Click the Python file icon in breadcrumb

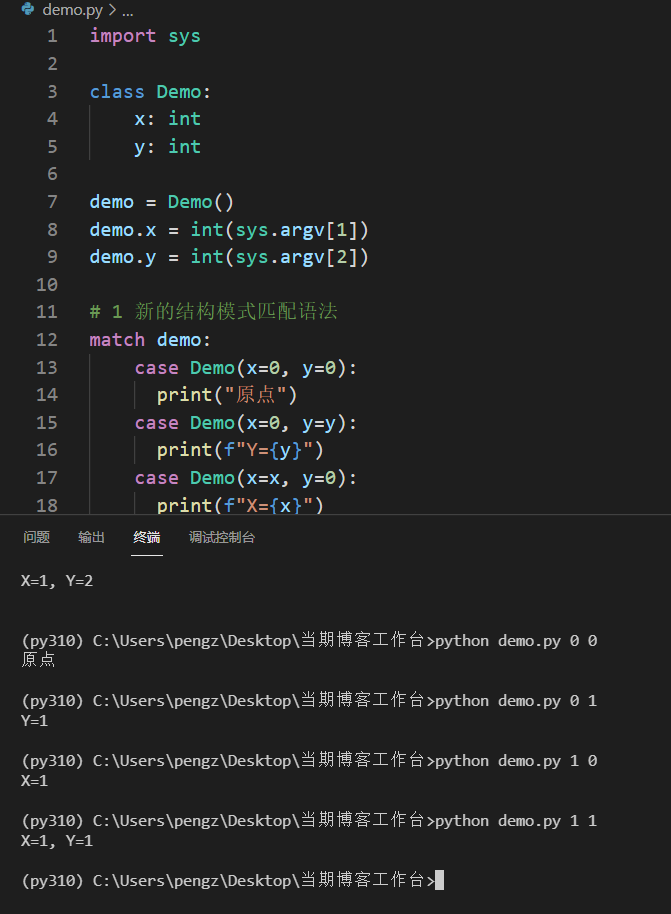(x=28, y=9)
